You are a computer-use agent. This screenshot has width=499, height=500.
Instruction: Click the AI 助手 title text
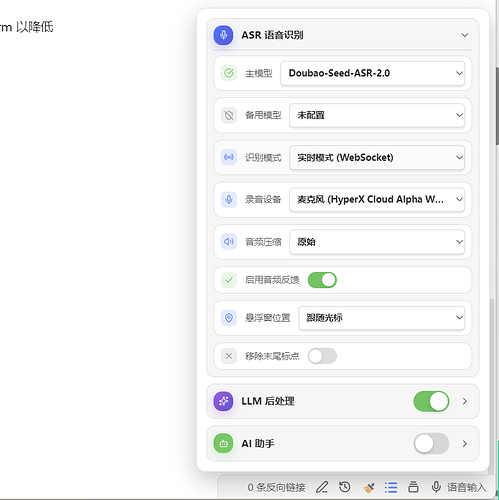(x=258, y=444)
